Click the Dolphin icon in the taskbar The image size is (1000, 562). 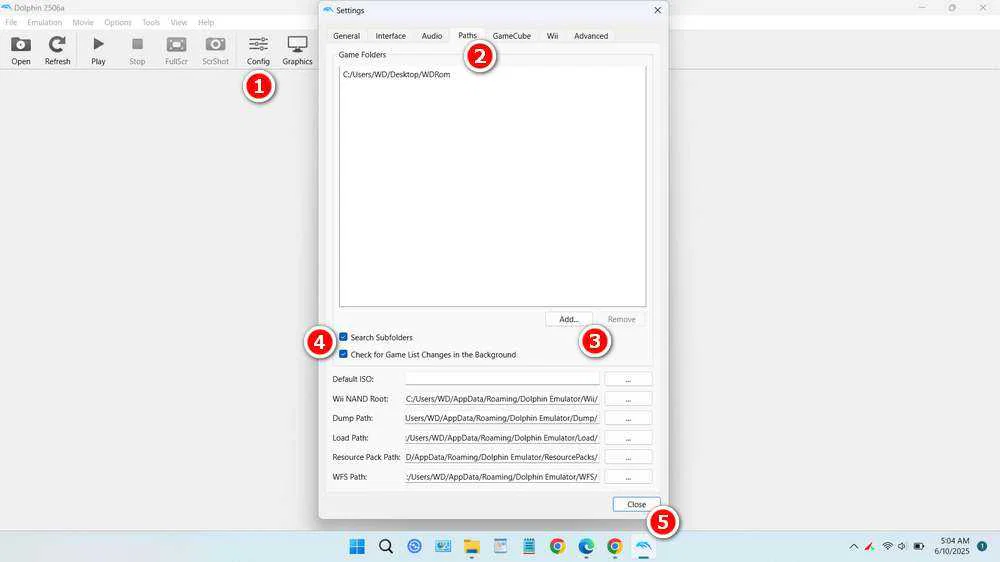[x=643, y=546]
